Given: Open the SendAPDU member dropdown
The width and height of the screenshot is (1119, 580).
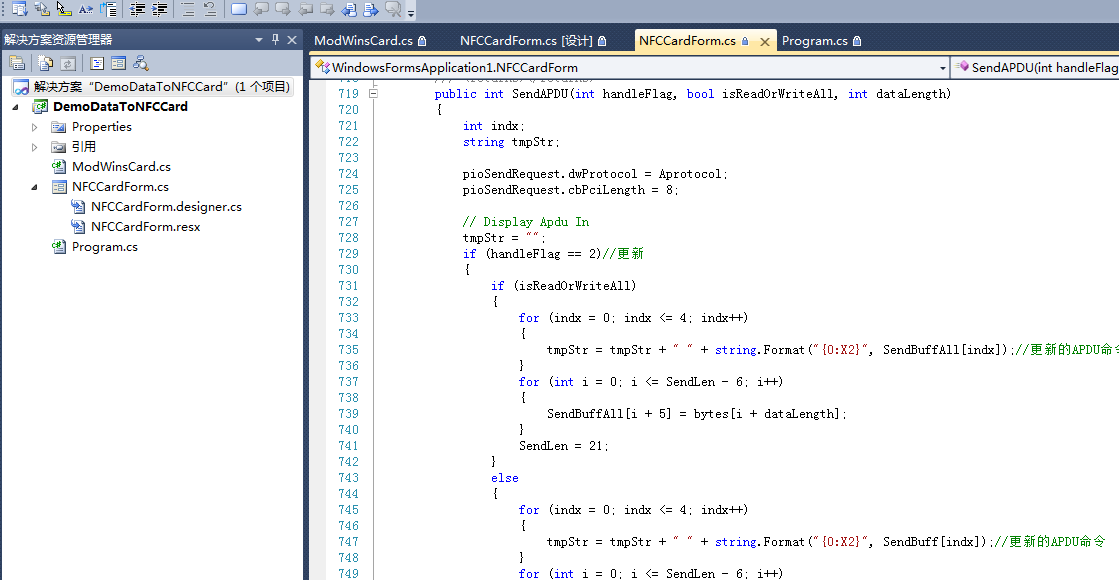Looking at the screenshot, I should point(1036,68).
